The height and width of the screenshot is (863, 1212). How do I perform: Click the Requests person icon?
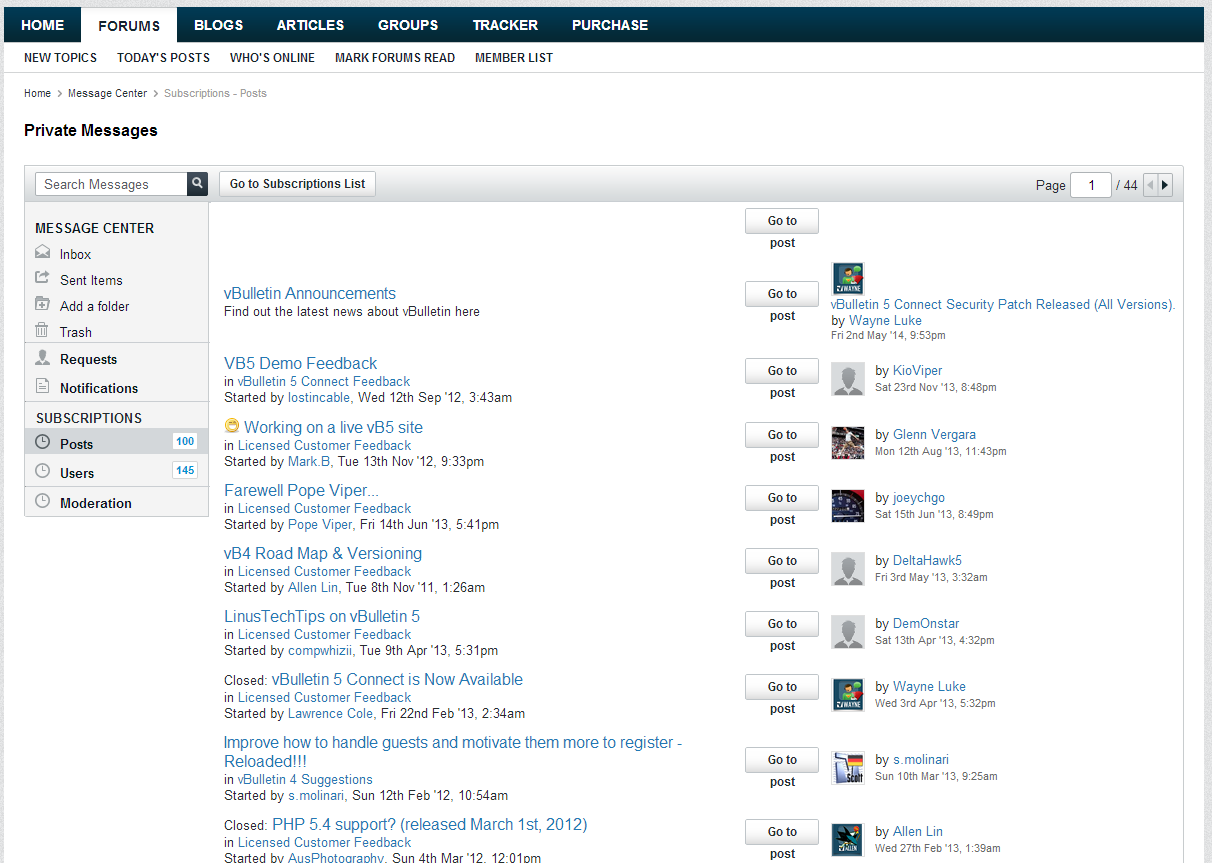coord(43,358)
